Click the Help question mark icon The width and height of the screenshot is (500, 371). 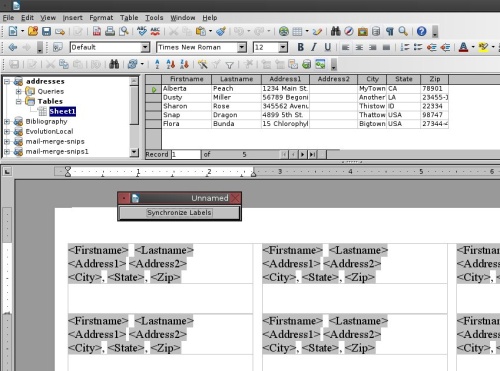click(x=421, y=31)
